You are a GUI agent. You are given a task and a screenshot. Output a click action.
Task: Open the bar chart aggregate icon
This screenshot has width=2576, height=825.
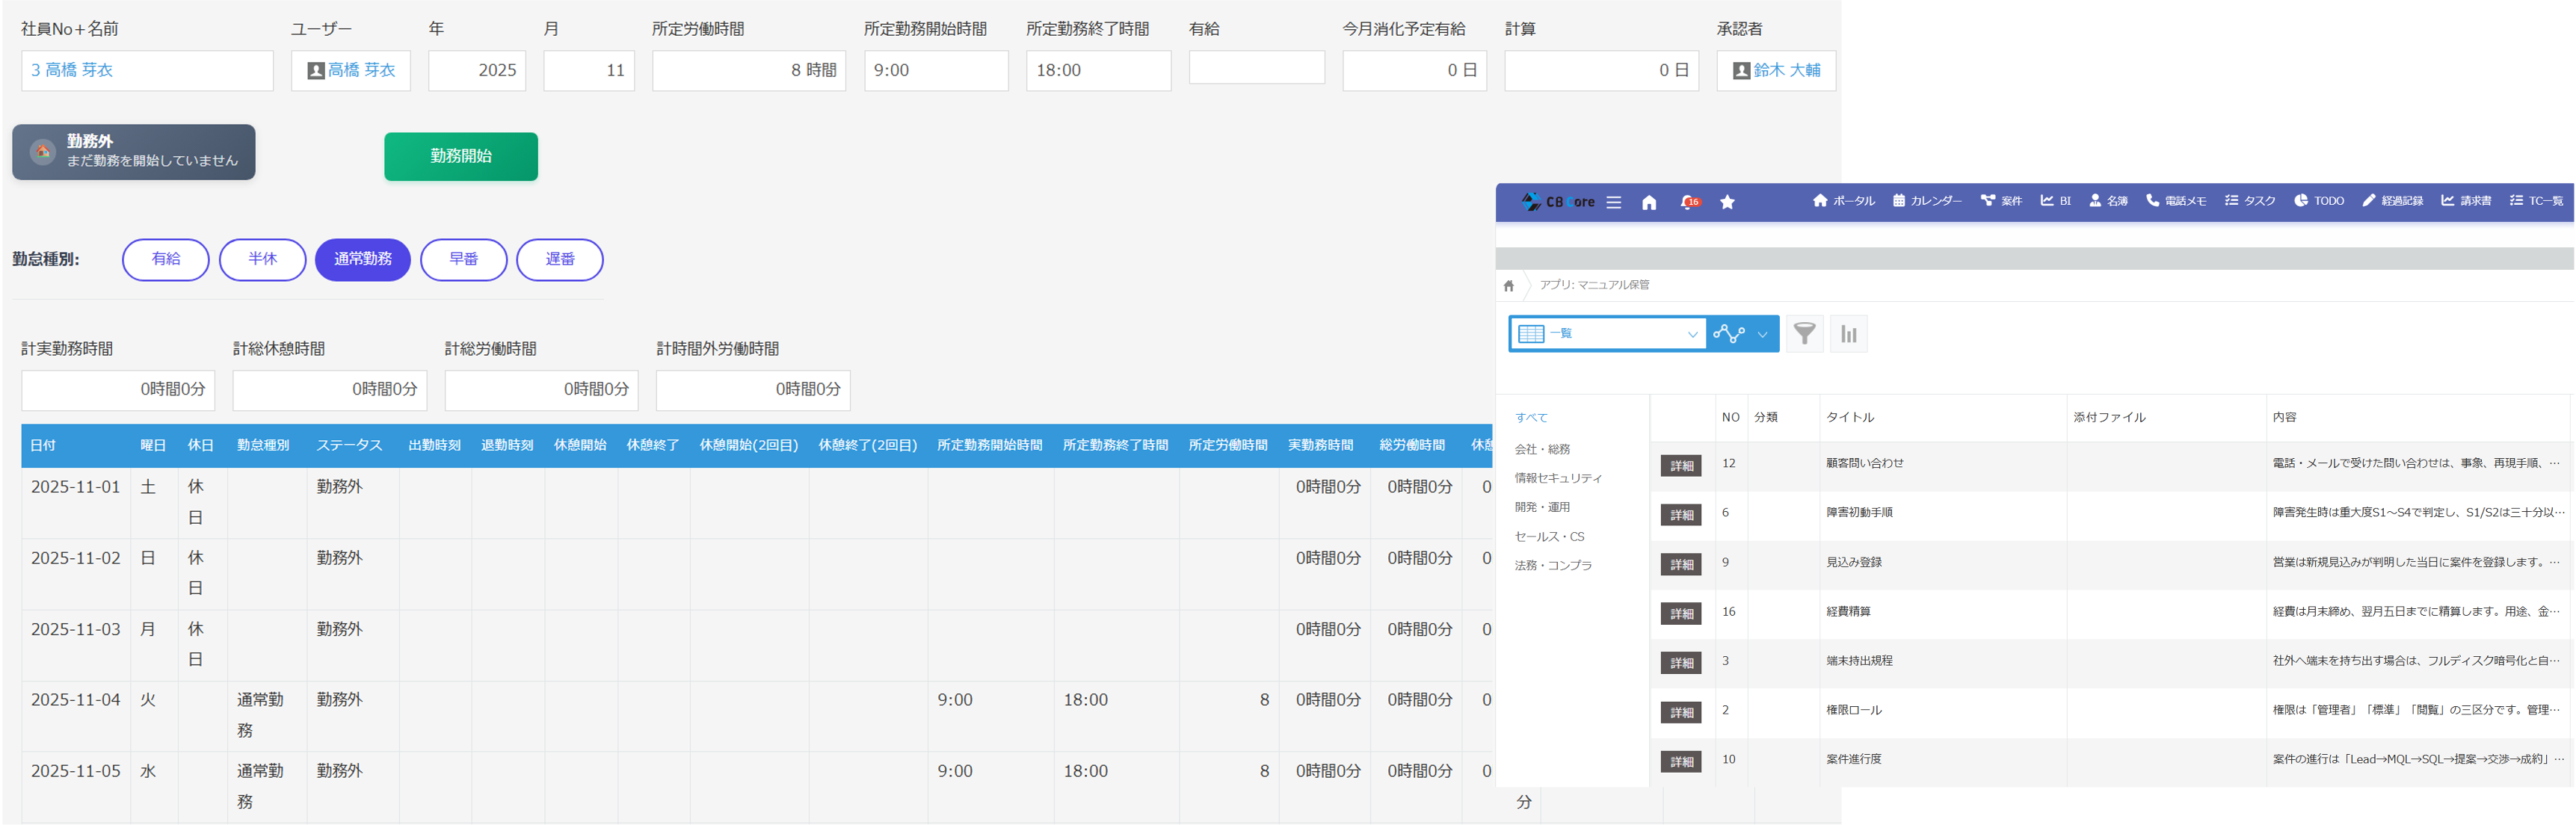click(x=1849, y=334)
